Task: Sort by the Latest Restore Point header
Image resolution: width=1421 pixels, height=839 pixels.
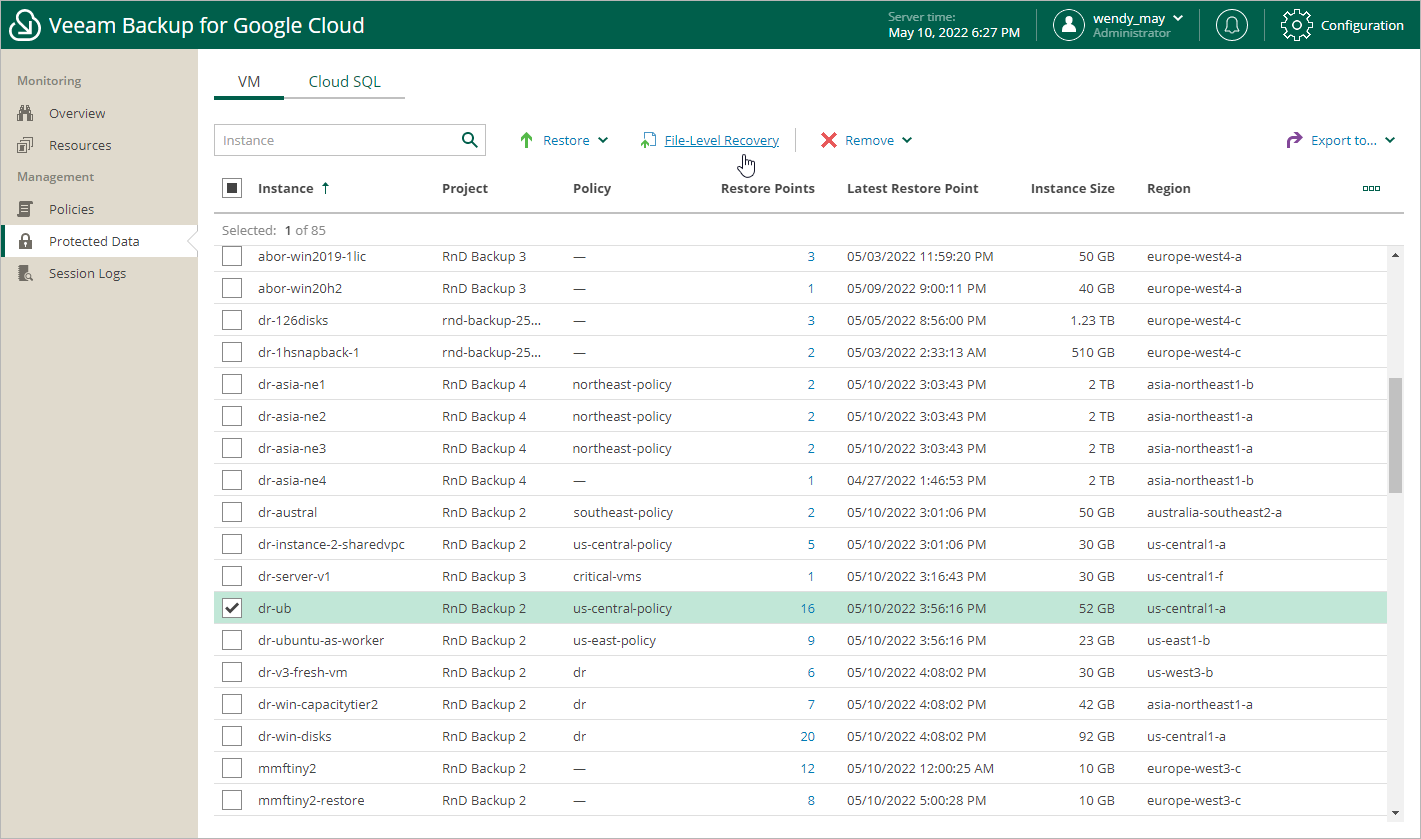Action: (x=912, y=188)
